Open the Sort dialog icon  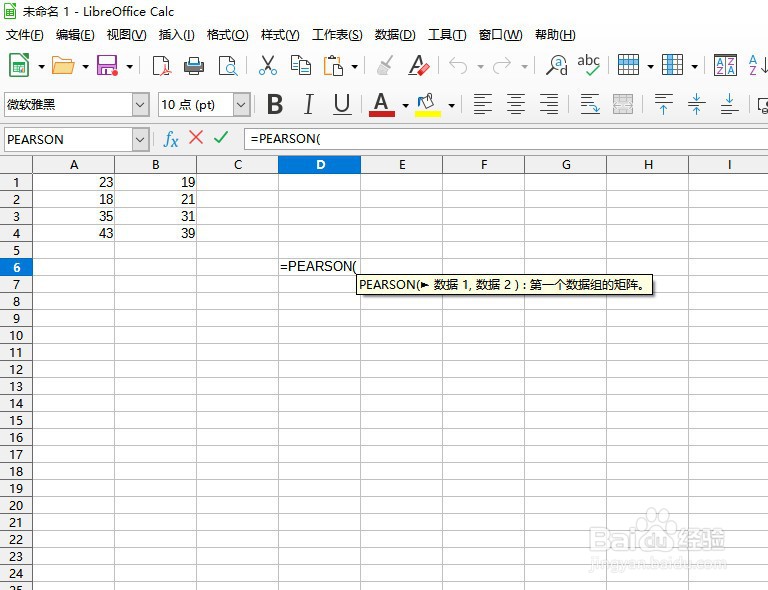click(725, 65)
